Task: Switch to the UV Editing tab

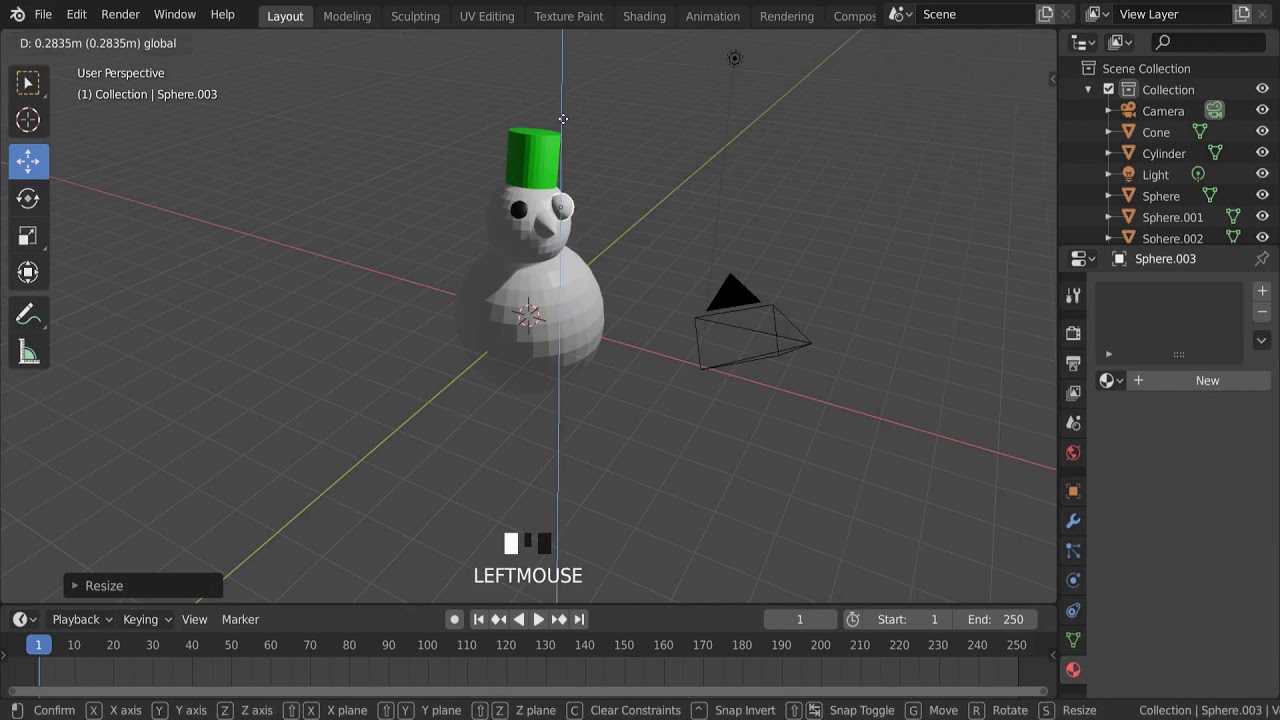Action: (x=487, y=16)
